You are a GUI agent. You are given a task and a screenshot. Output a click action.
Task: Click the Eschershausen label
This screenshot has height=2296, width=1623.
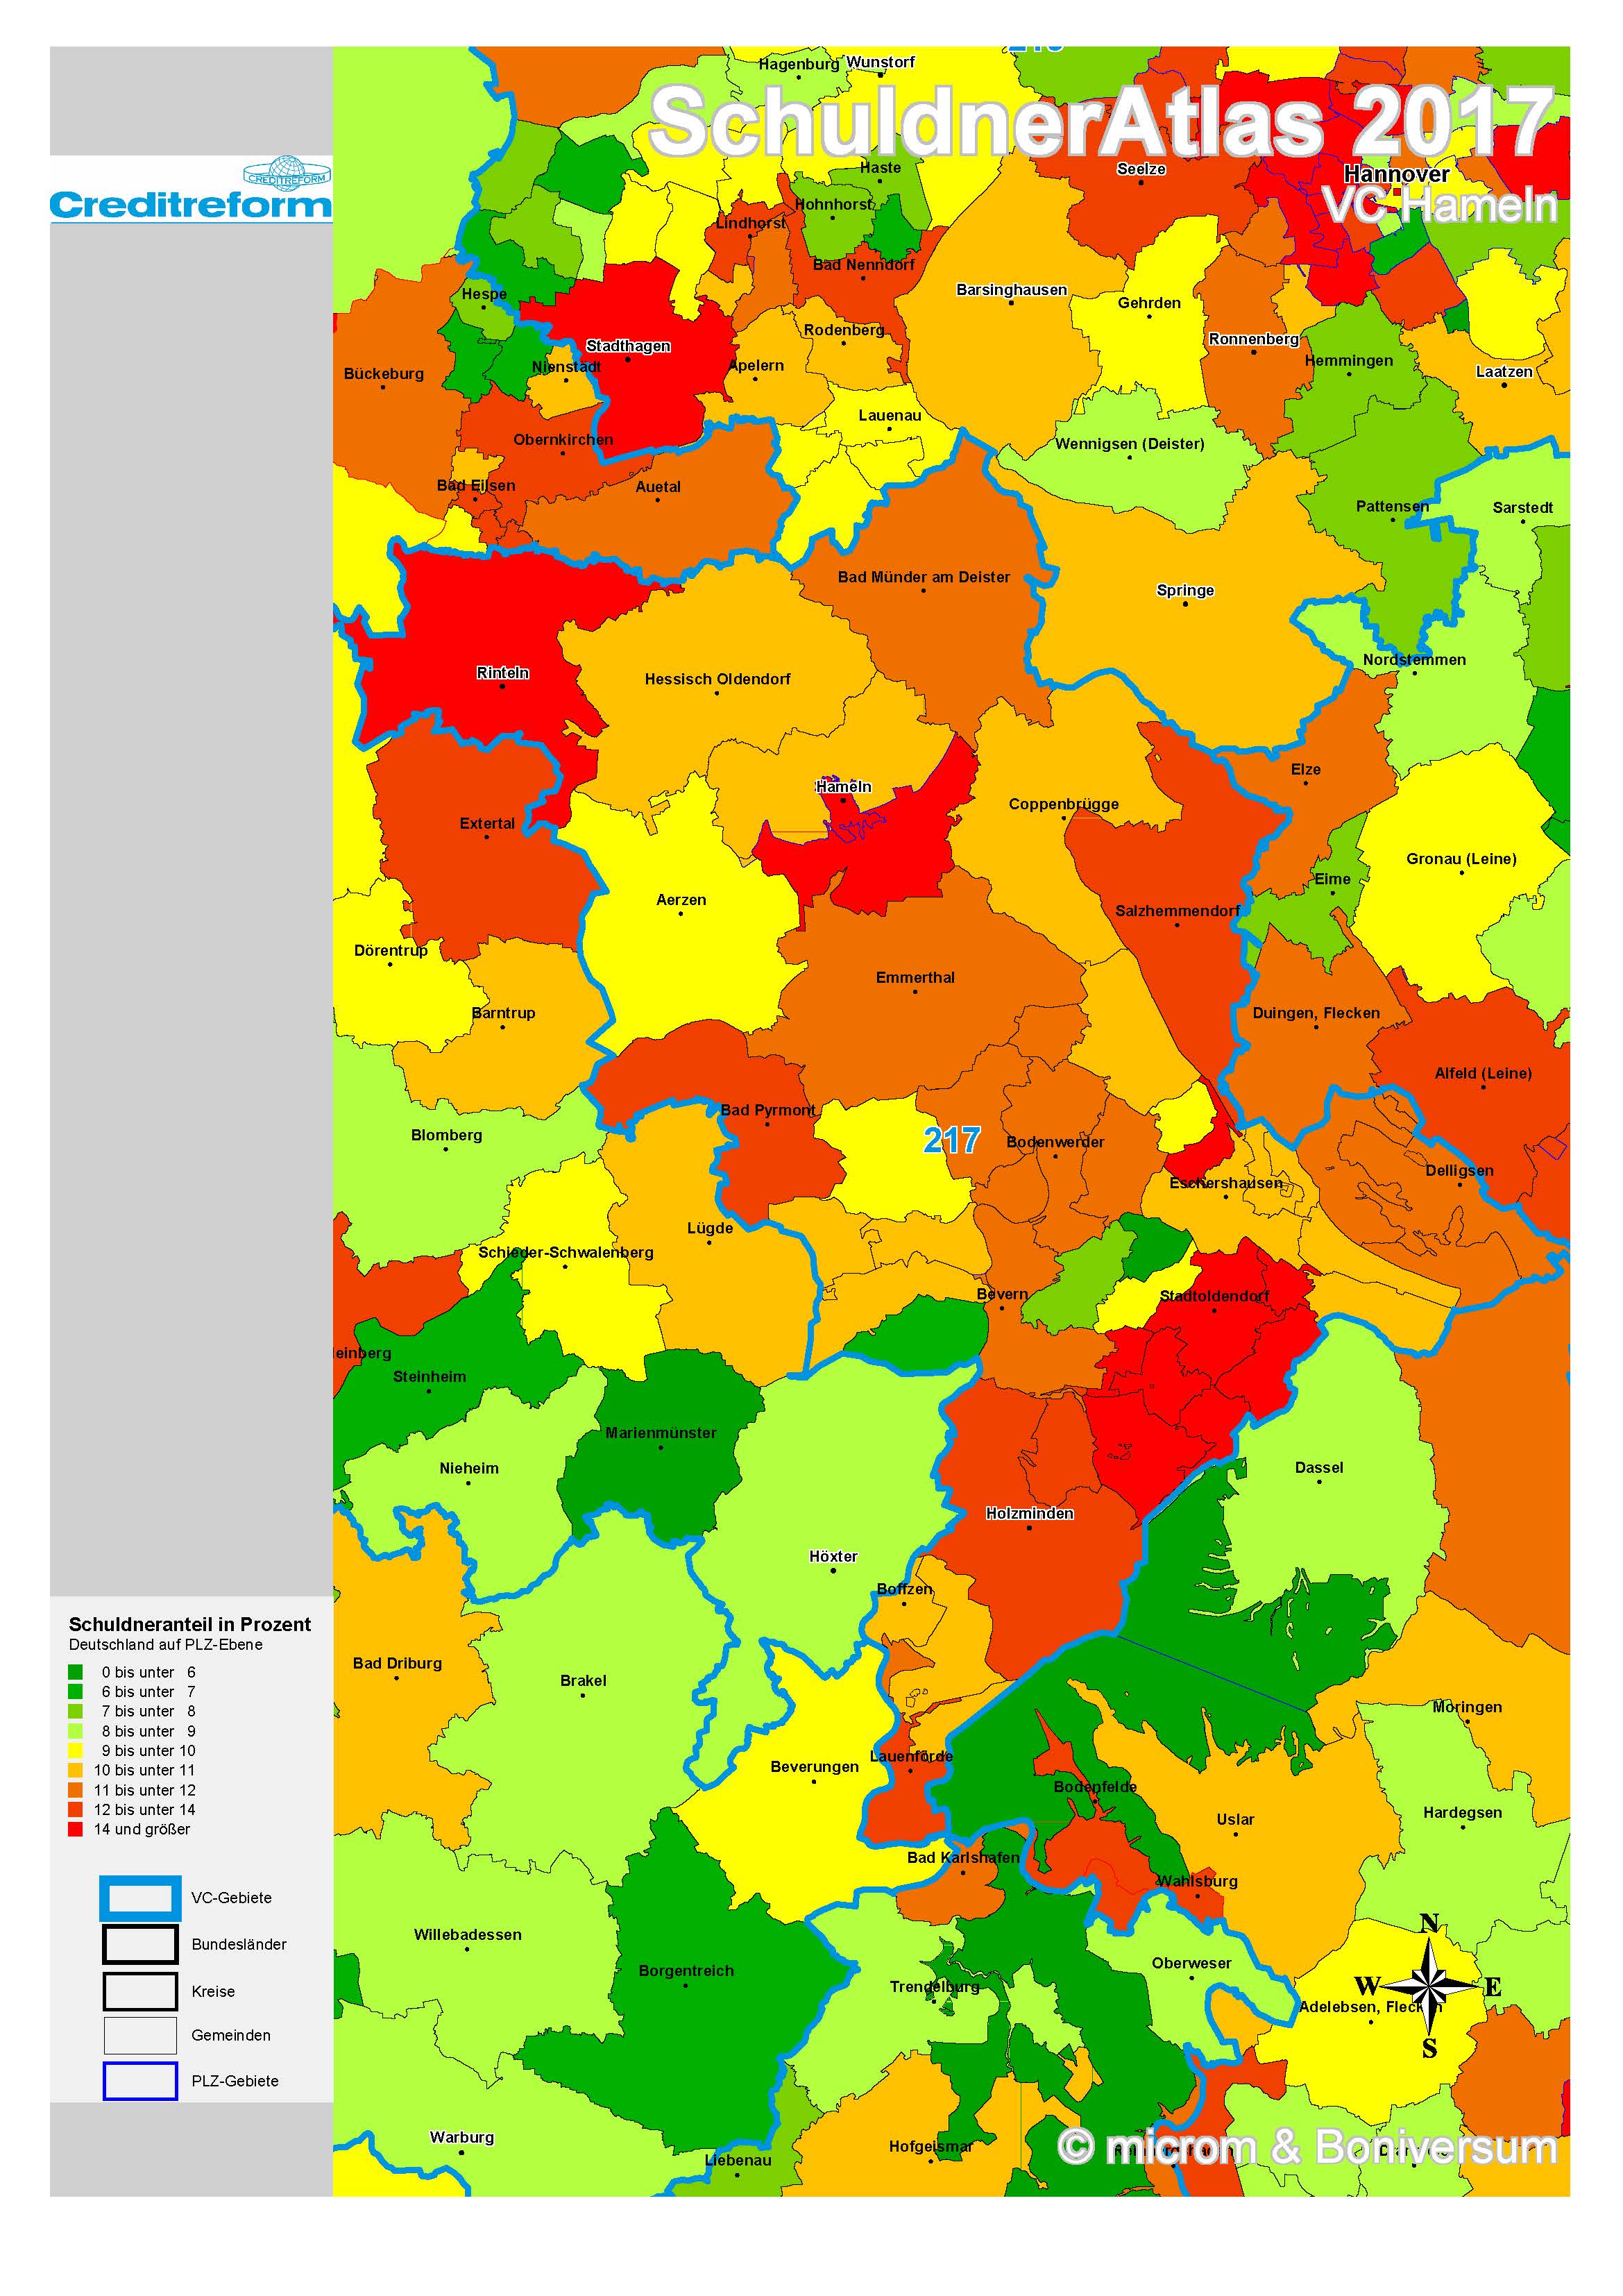pos(1226,1183)
